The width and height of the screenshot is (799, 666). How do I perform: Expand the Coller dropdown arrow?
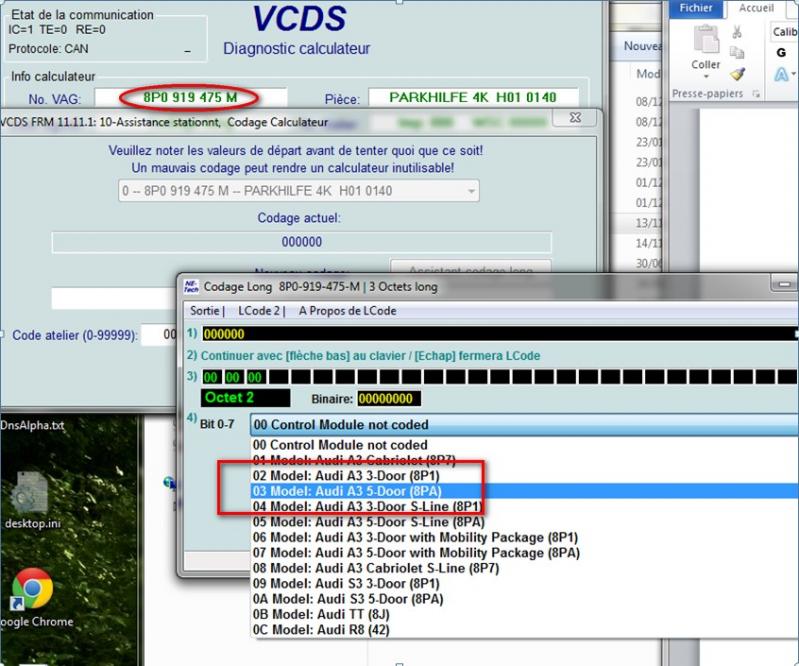pos(706,77)
